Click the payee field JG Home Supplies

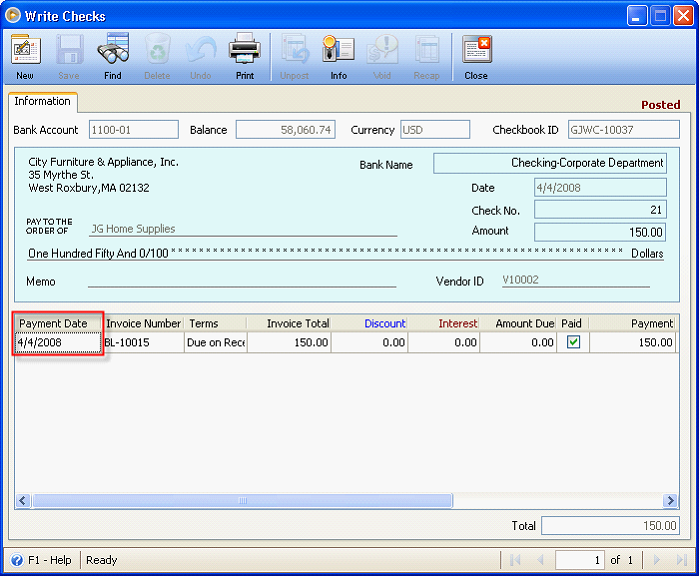click(x=243, y=229)
